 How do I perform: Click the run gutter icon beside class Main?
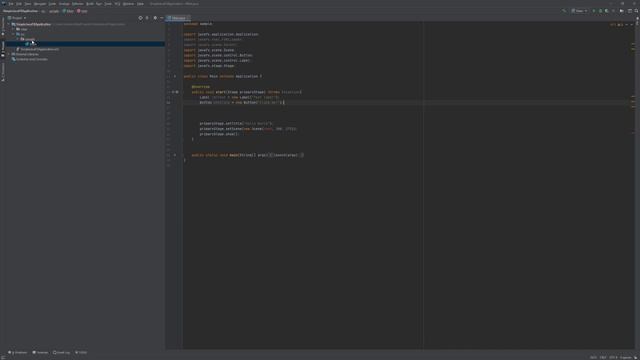[x=175, y=76]
